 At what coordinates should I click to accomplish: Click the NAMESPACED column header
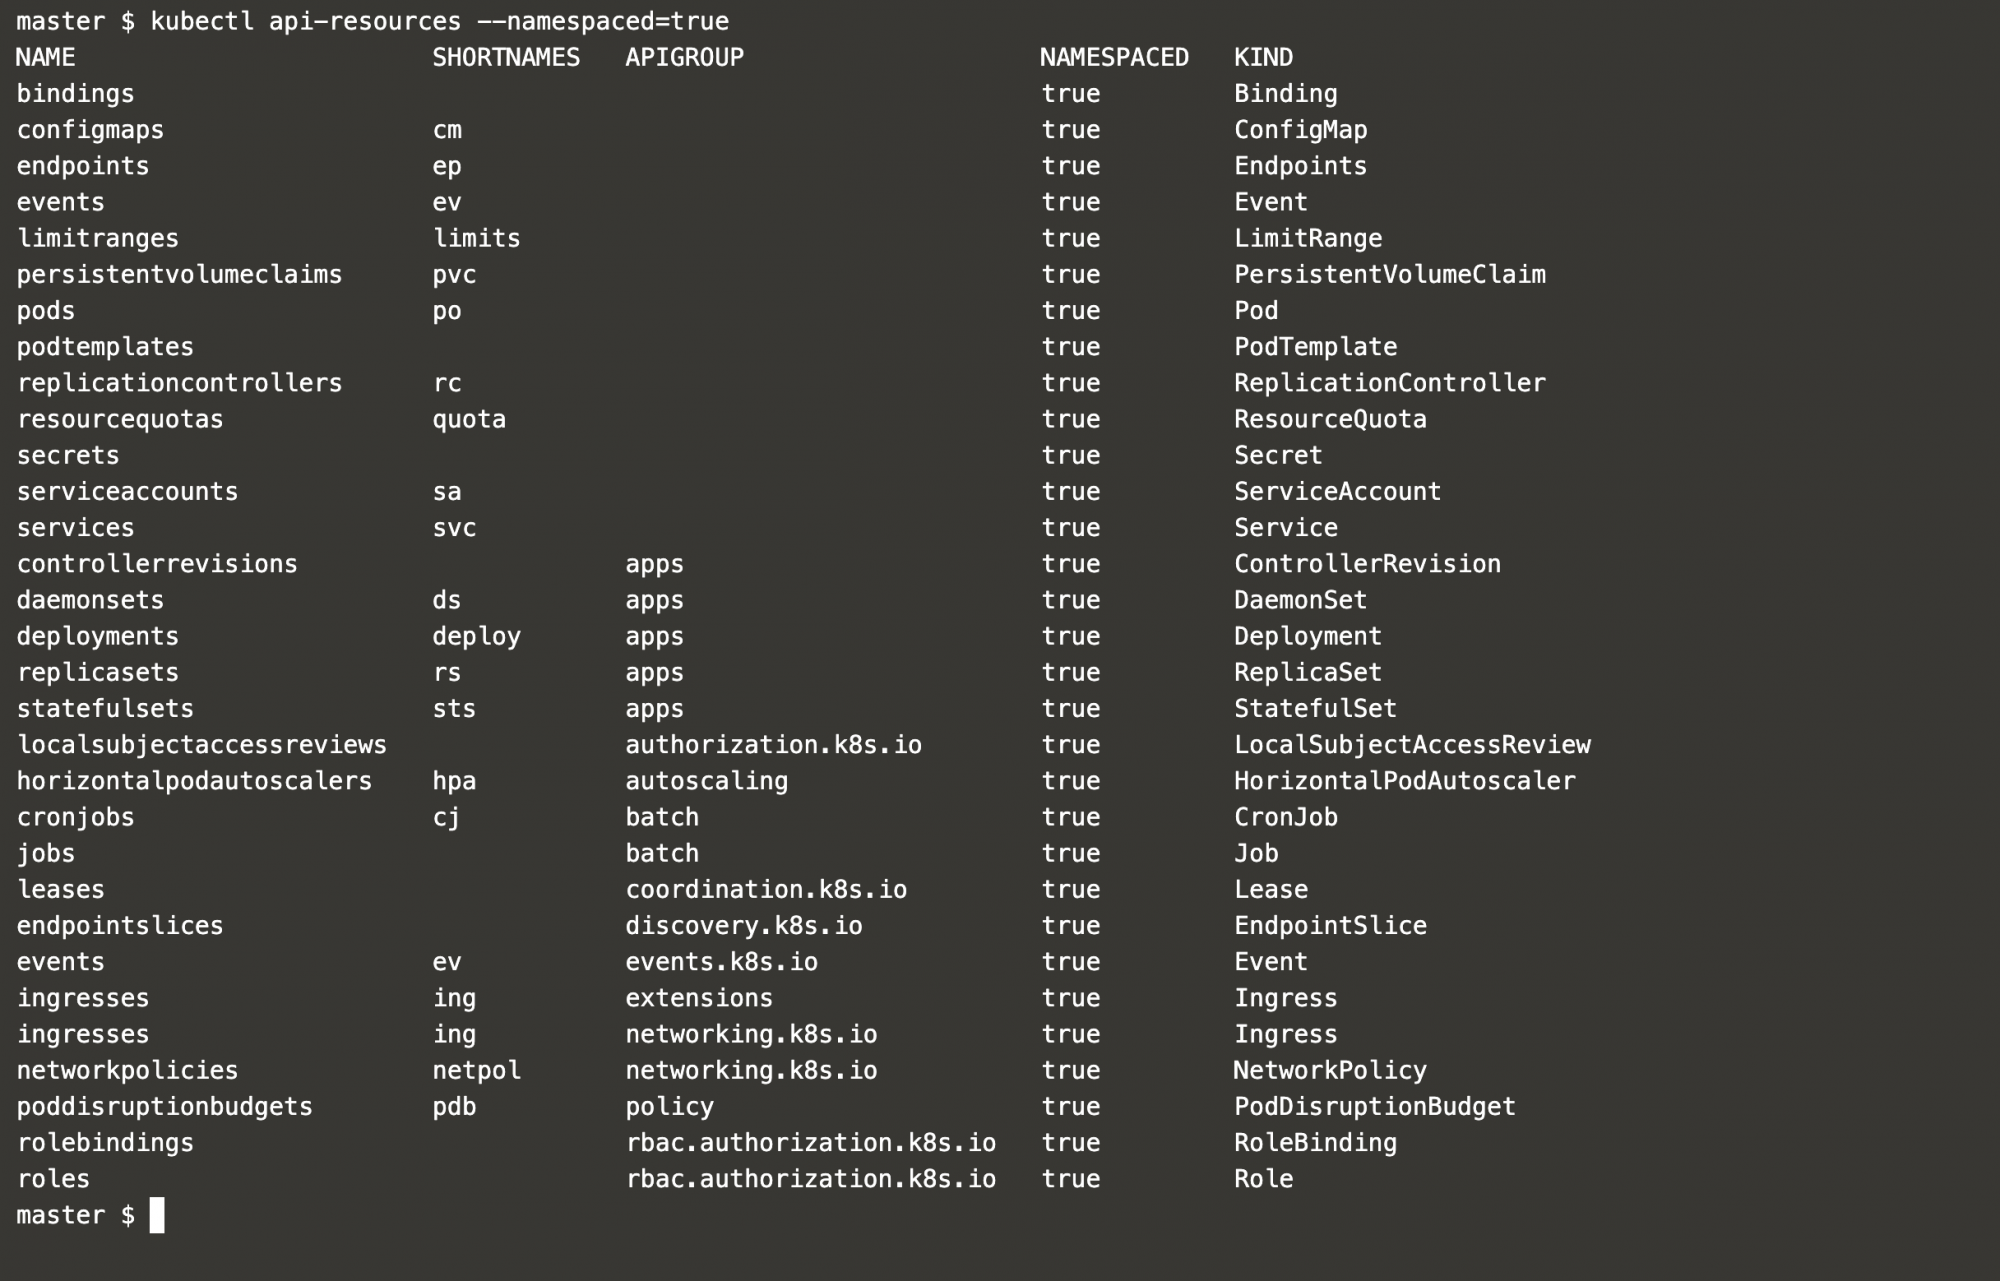(1114, 57)
